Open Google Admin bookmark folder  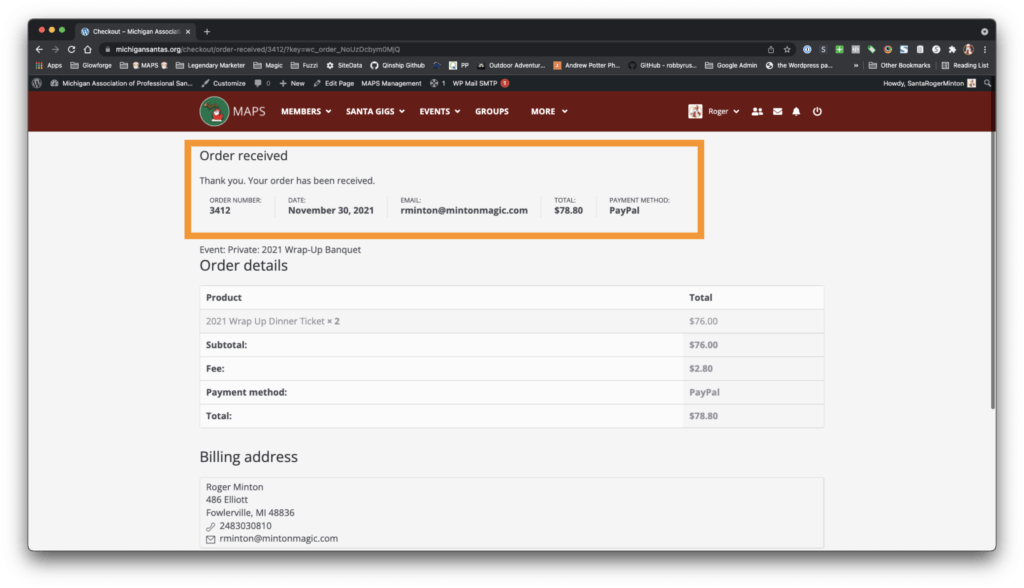(731, 65)
